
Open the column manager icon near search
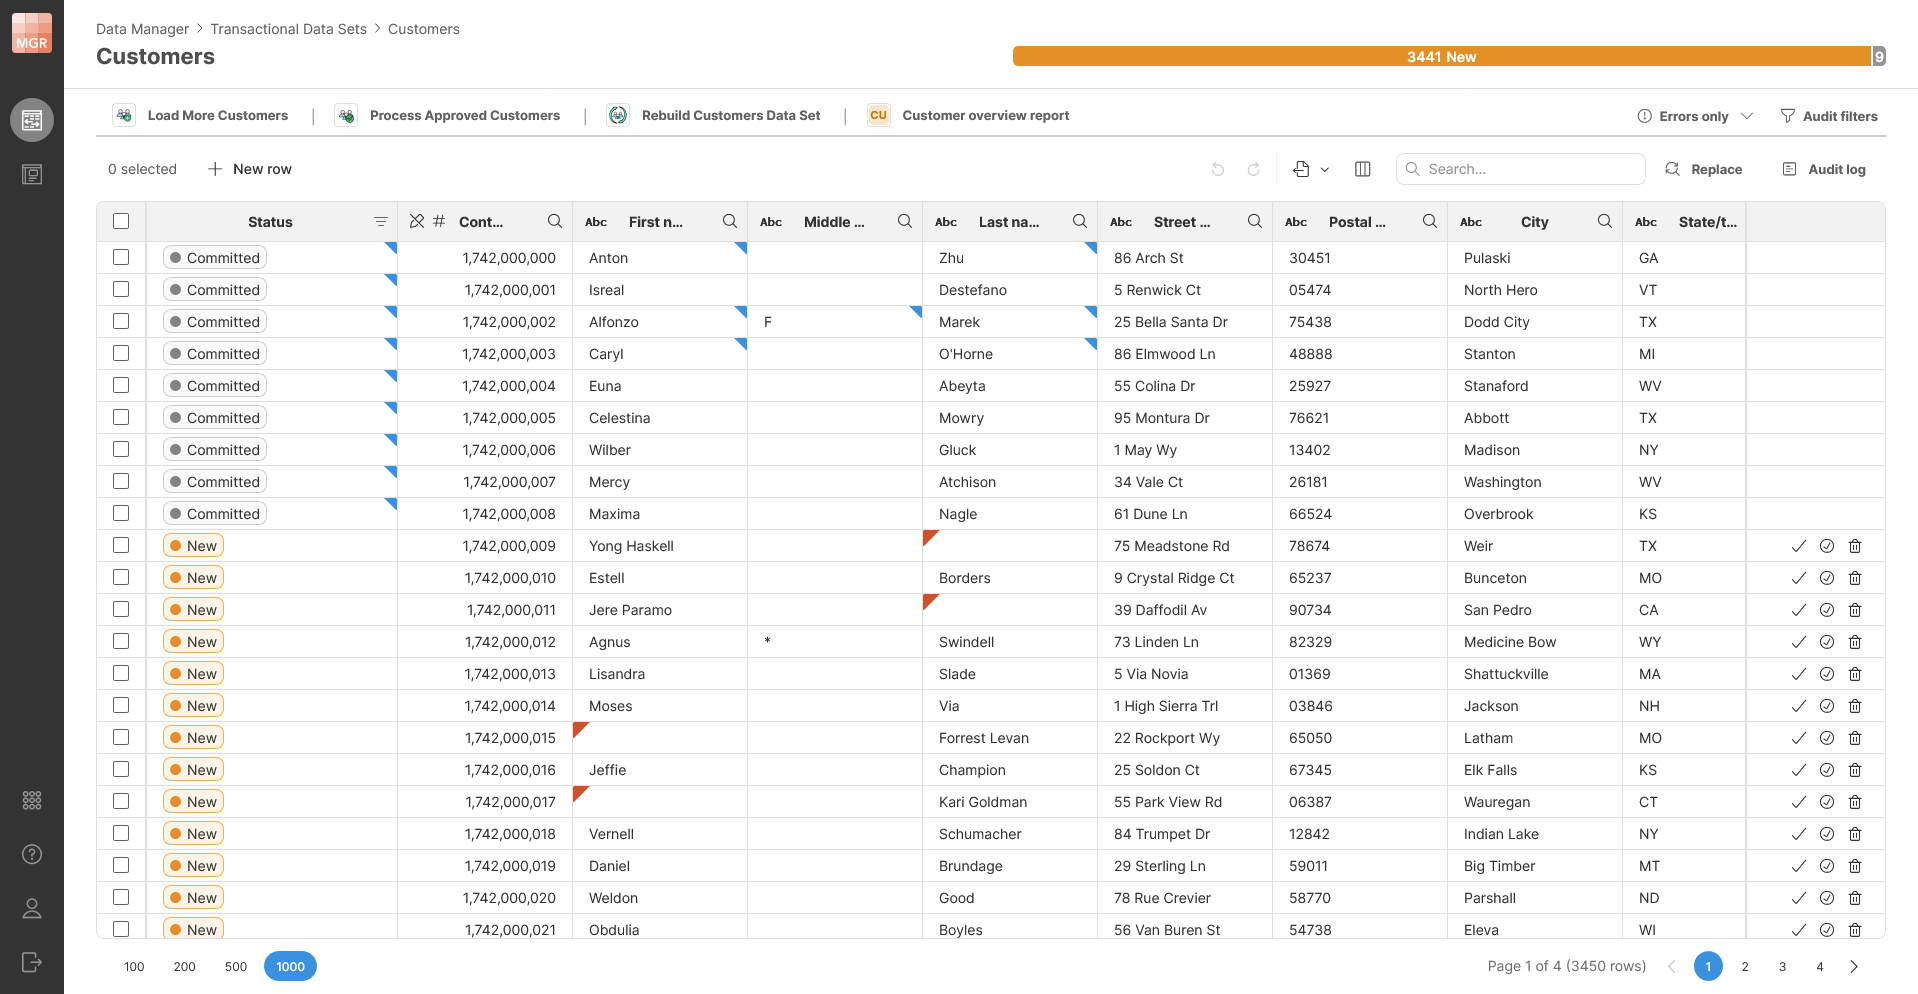coord(1362,169)
